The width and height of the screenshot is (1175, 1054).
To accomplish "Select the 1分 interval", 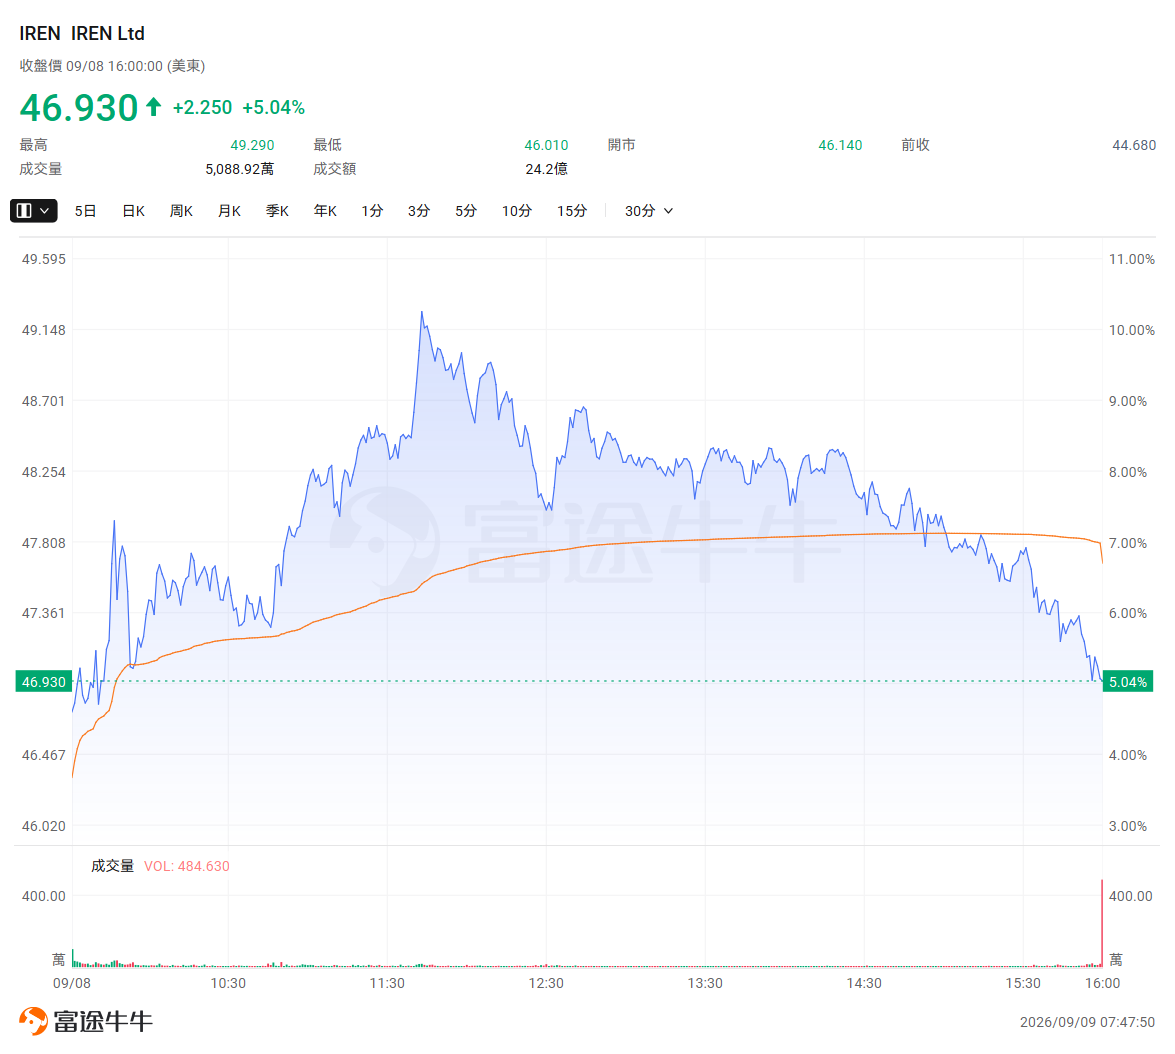I will point(372,211).
